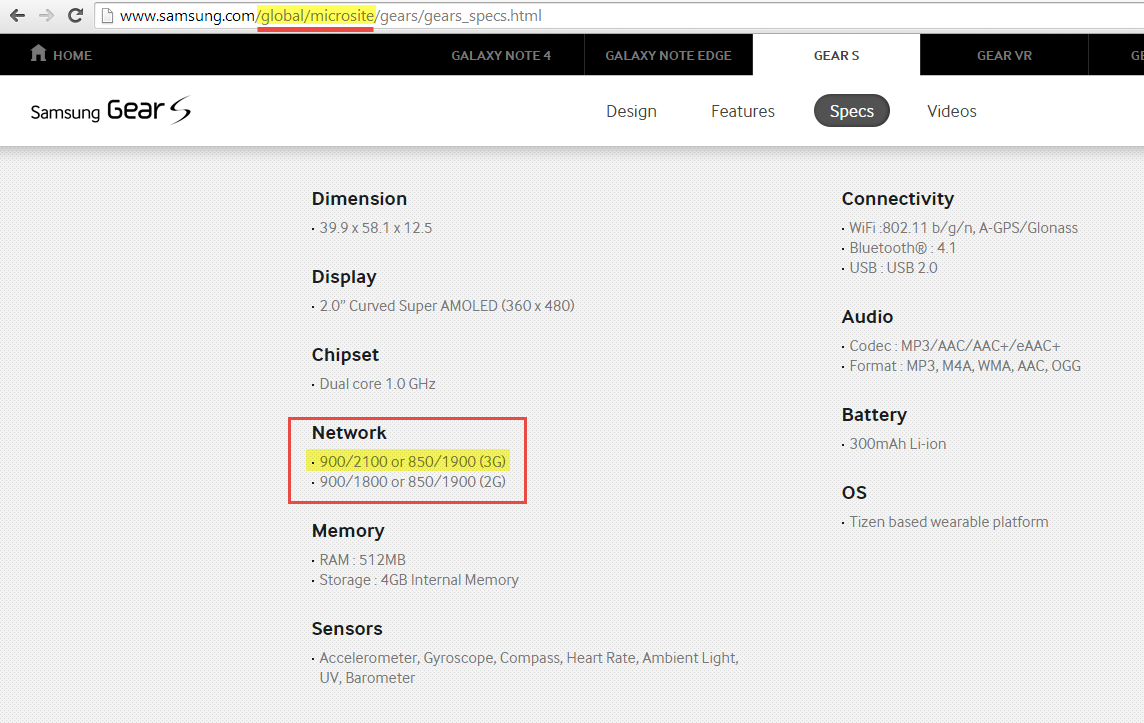This screenshot has height=723, width=1144.
Task: Click the WiFi 802.11 b/g/n line
Action: [963, 228]
